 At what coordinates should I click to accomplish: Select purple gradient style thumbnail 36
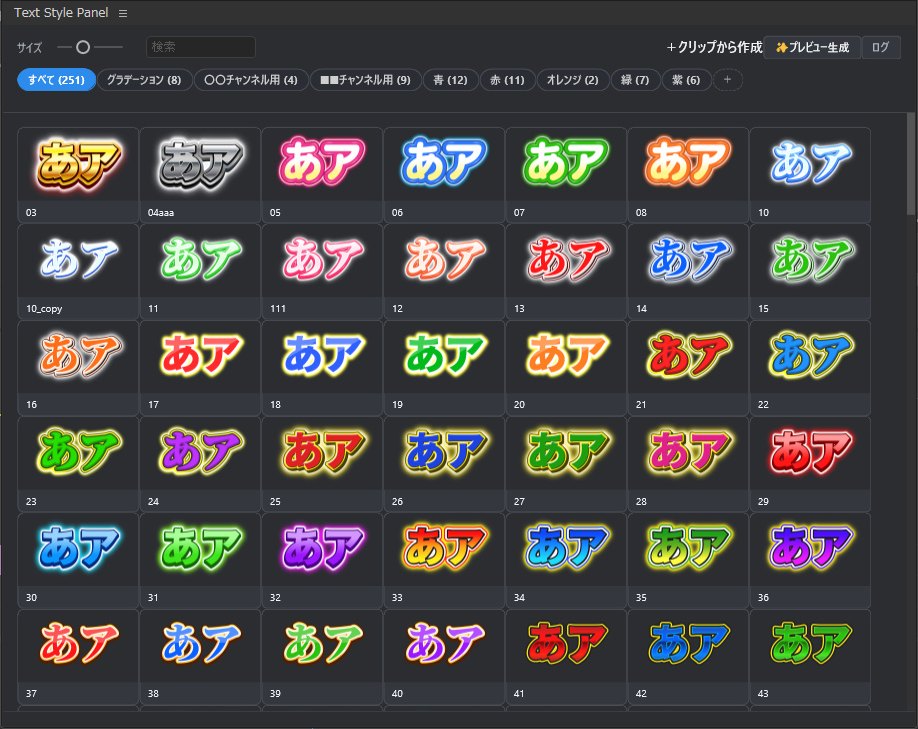pyautogui.click(x=810, y=560)
